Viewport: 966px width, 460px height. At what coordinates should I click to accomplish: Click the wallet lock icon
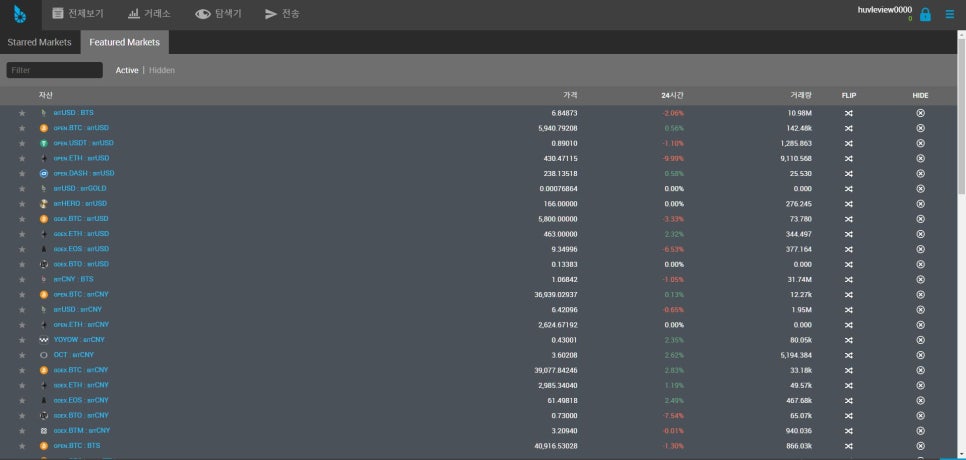pyautogui.click(x=925, y=15)
